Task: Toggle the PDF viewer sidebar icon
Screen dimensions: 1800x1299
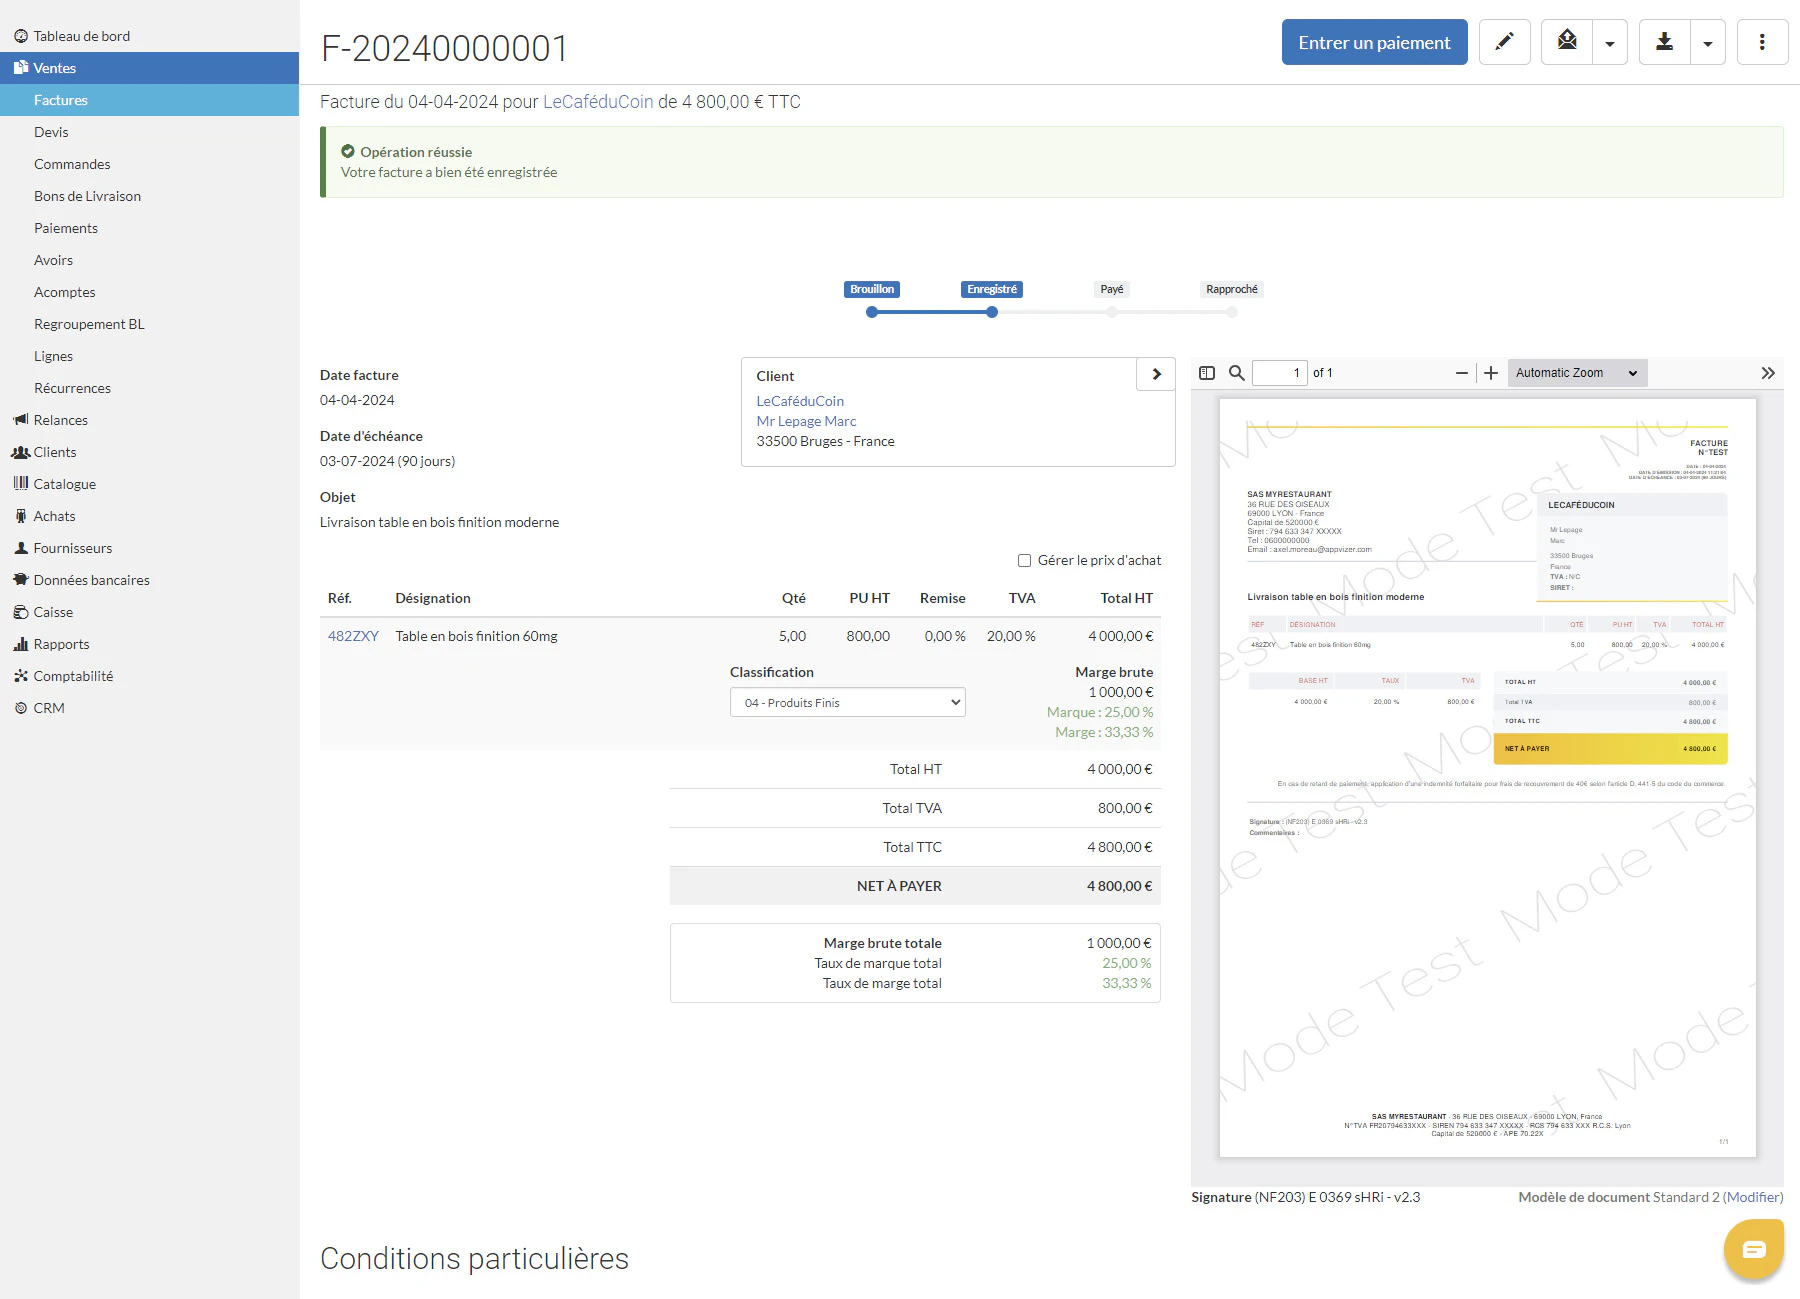Action: pos(1207,373)
